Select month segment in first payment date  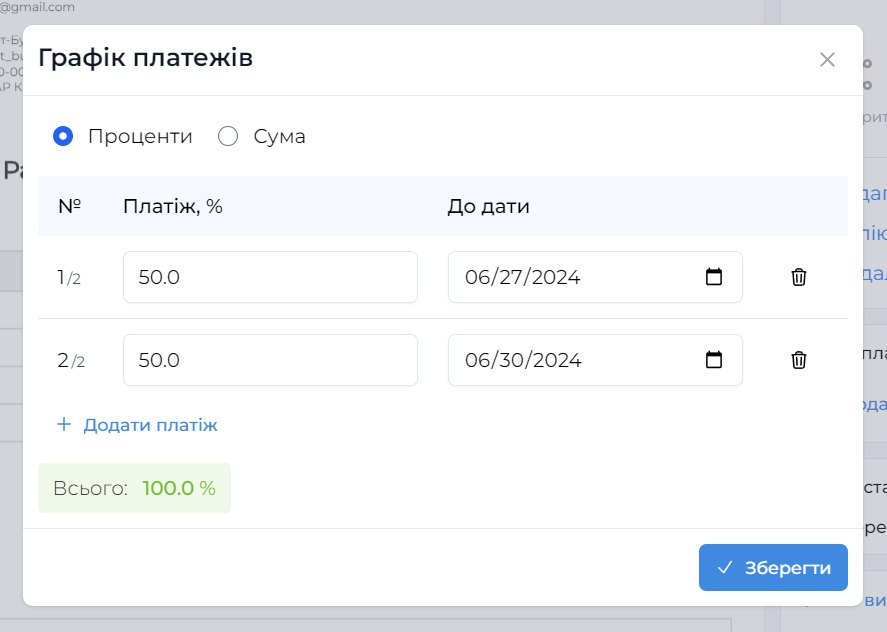pos(475,277)
